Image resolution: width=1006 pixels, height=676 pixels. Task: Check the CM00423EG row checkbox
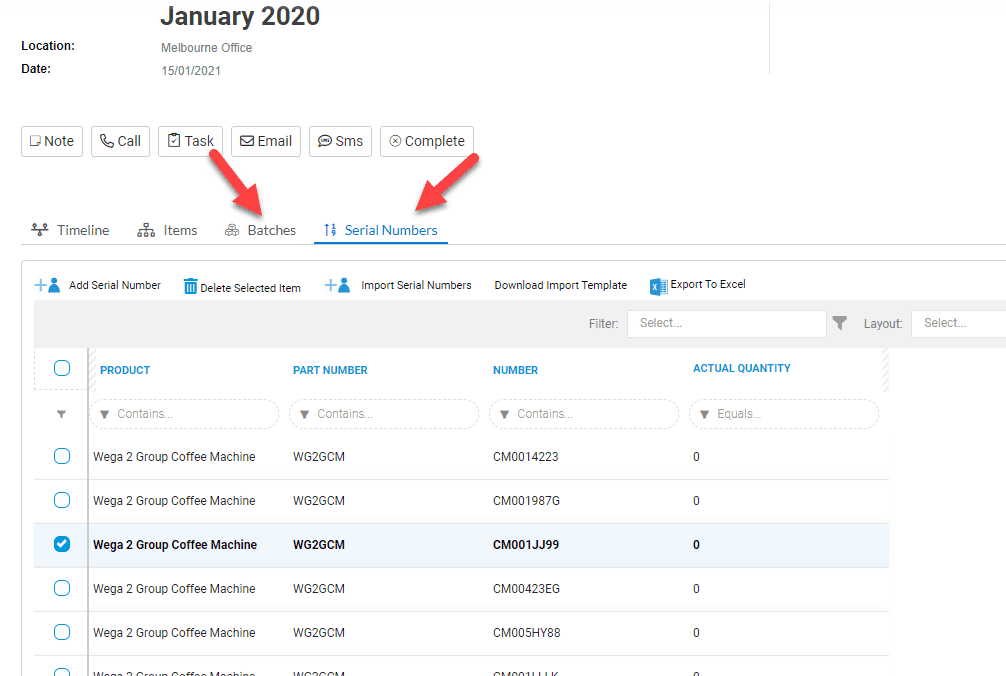point(62,588)
